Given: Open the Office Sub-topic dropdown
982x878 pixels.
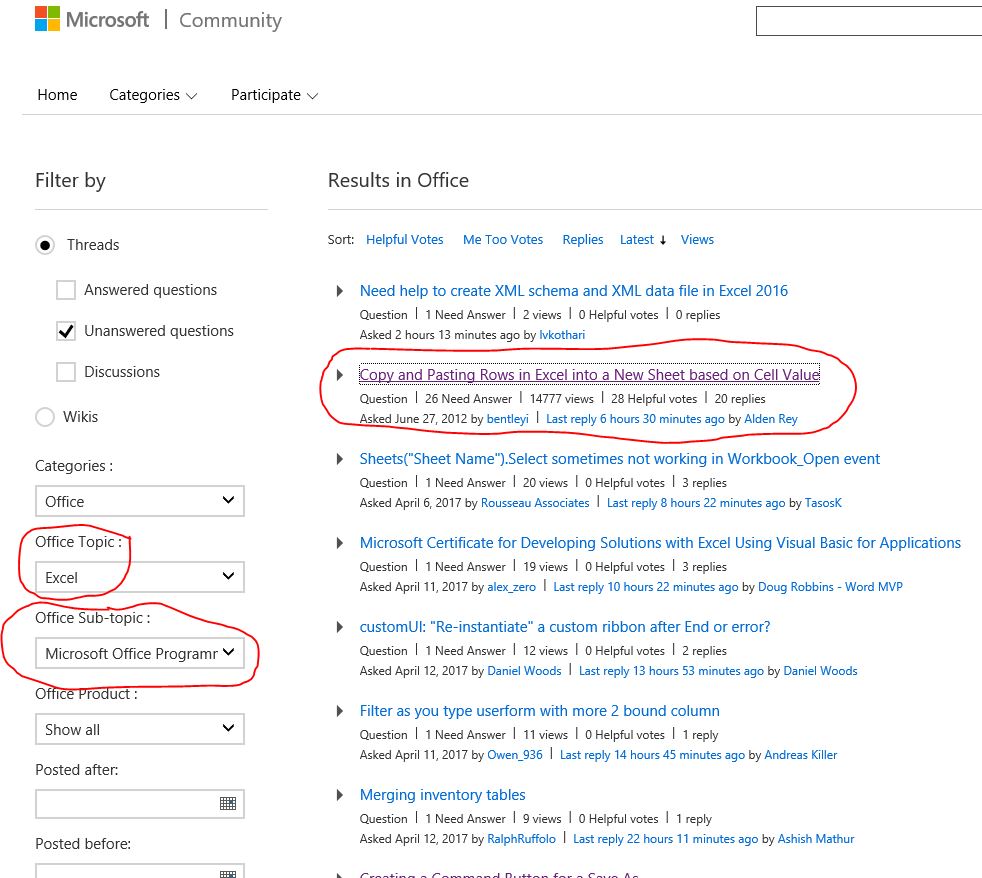Looking at the screenshot, I should pos(139,653).
